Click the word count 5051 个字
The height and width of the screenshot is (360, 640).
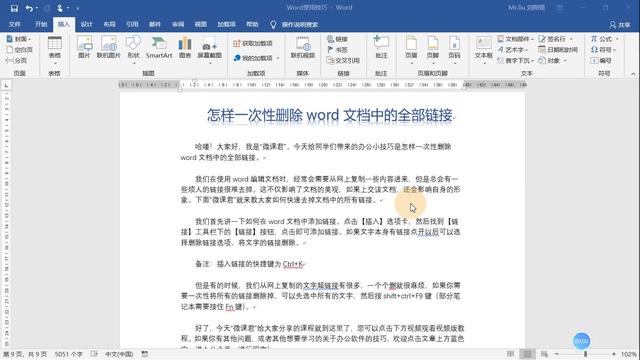[x=69, y=354]
